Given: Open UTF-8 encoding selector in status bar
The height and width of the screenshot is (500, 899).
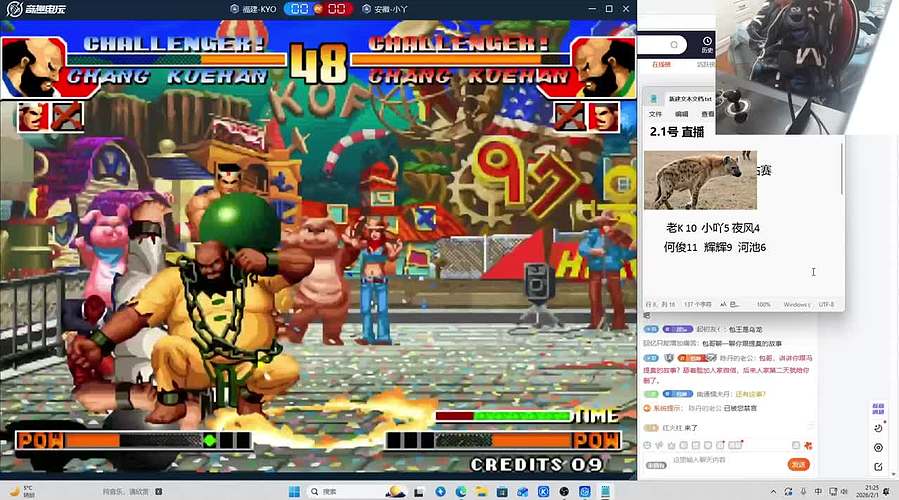Looking at the screenshot, I should [x=826, y=304].
